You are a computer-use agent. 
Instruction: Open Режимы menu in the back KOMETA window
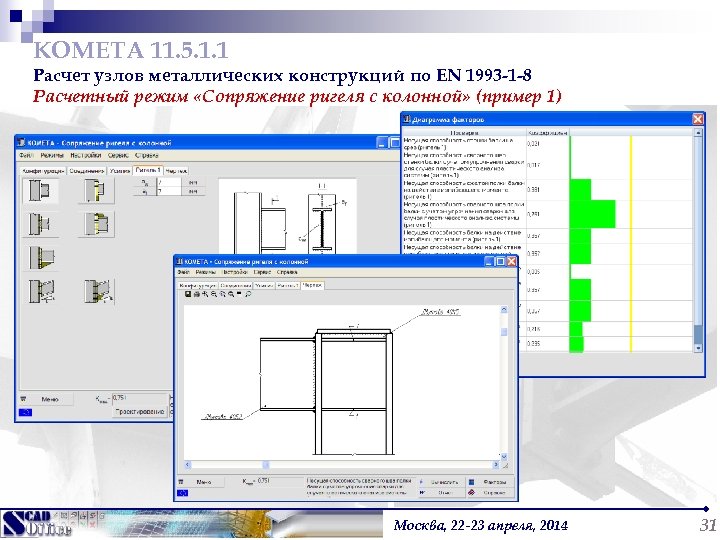tap(52, 156)
